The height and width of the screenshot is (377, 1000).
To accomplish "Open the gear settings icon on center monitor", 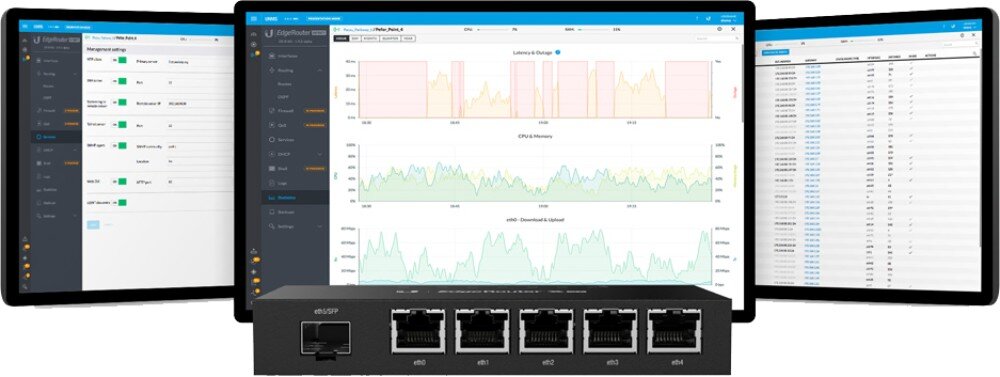I will click(720, 29).
